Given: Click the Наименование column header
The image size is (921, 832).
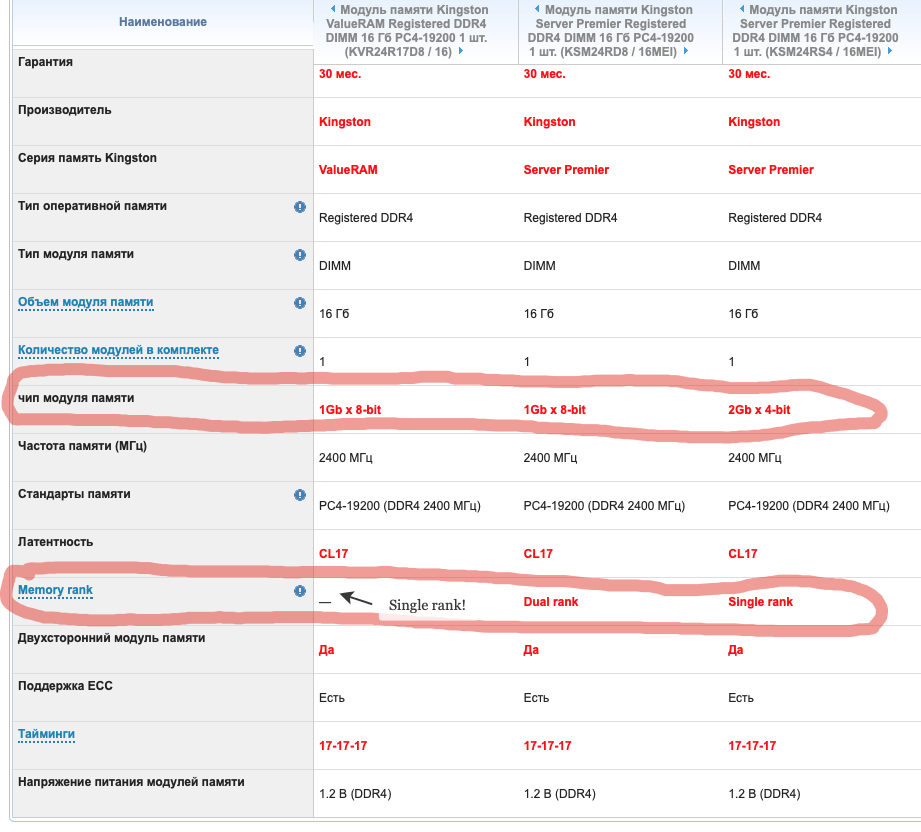Looking at the screenshot, I should coord(163,22).
